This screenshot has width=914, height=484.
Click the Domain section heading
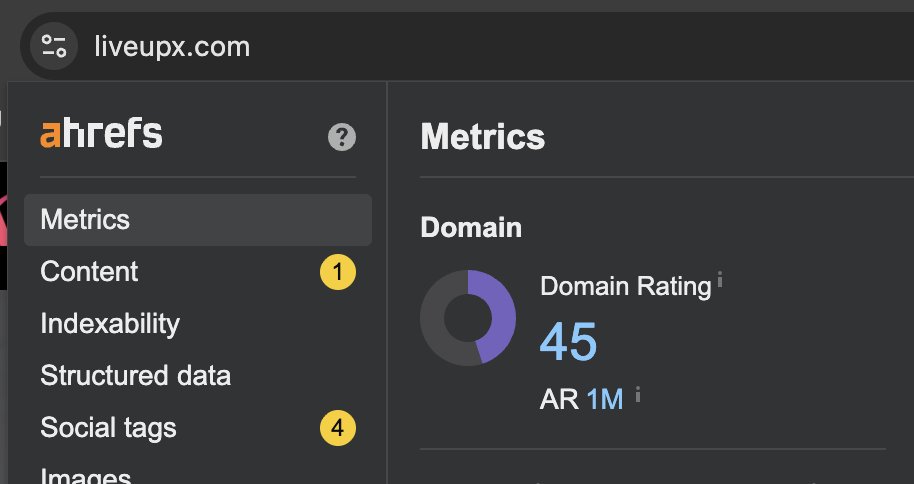click(471, 227)
